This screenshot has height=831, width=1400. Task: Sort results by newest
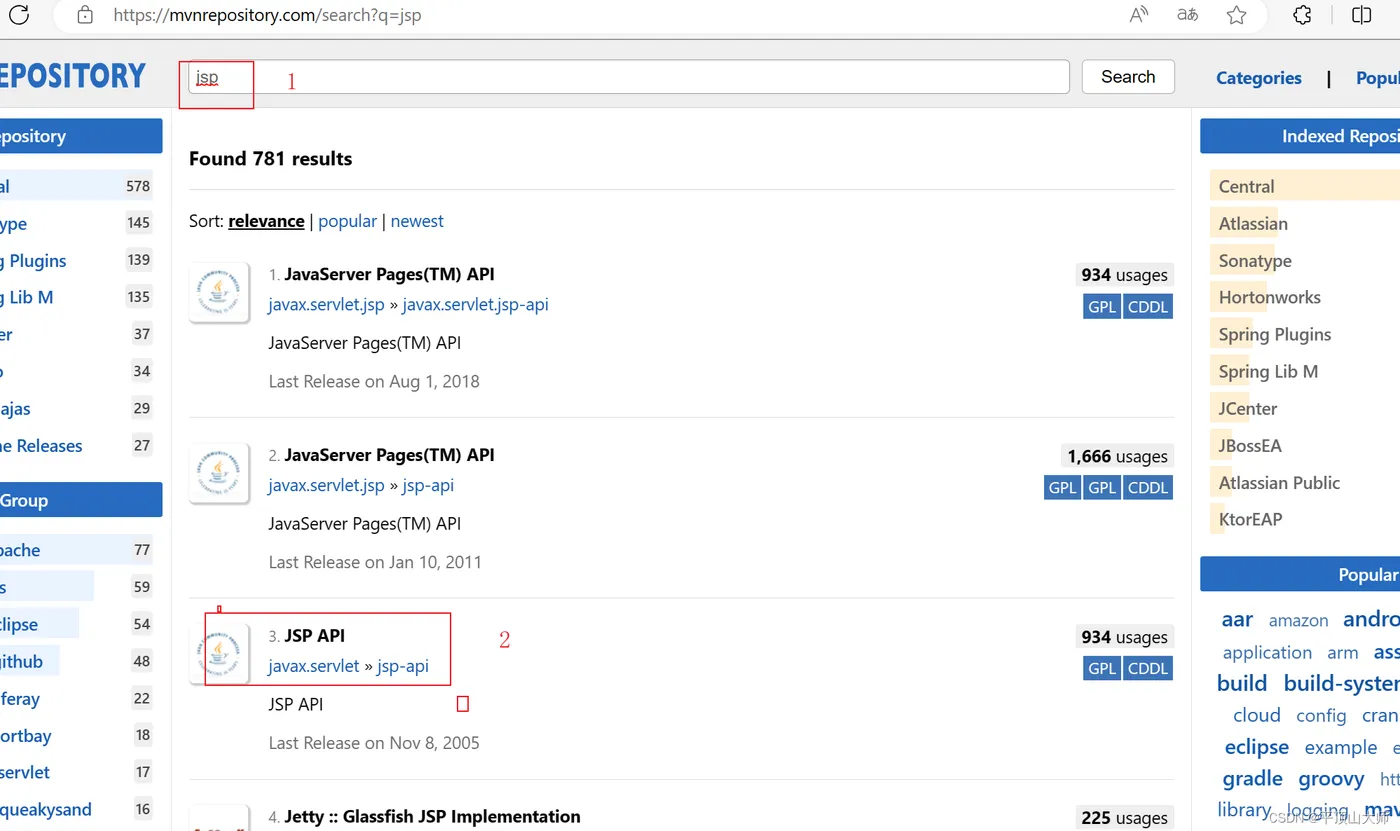[417, 221]
